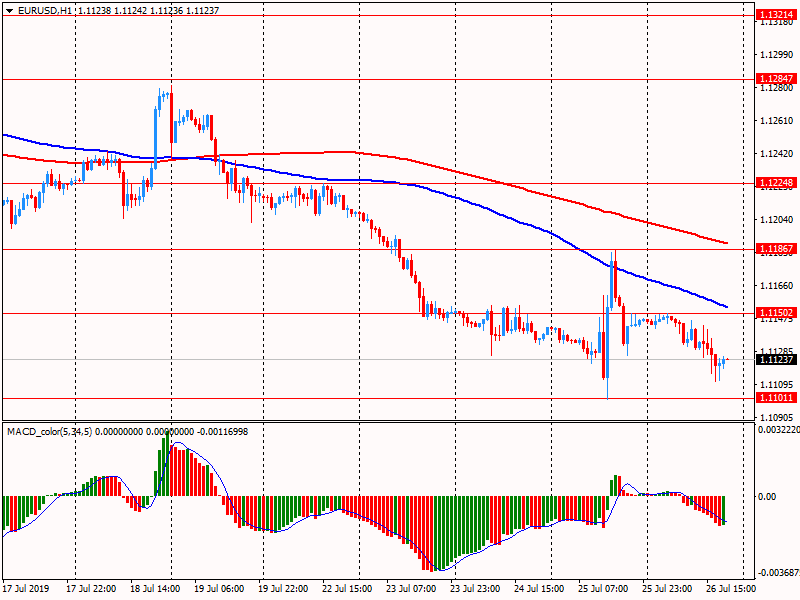Select the 1.13214 price level label
The image size is (800, 600).
click(x=777, y=15)
